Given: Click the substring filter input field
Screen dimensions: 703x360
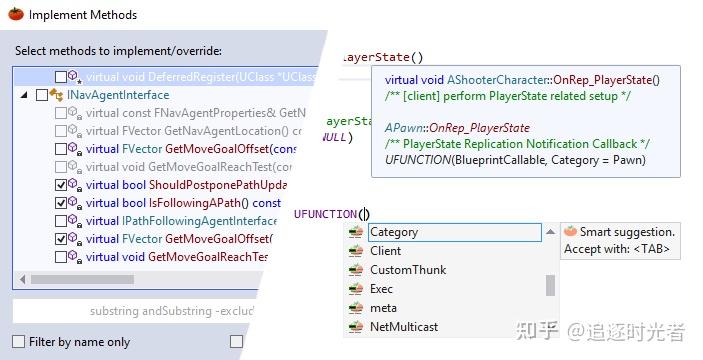Looking at the screenshot, I should tap(135, 311).
